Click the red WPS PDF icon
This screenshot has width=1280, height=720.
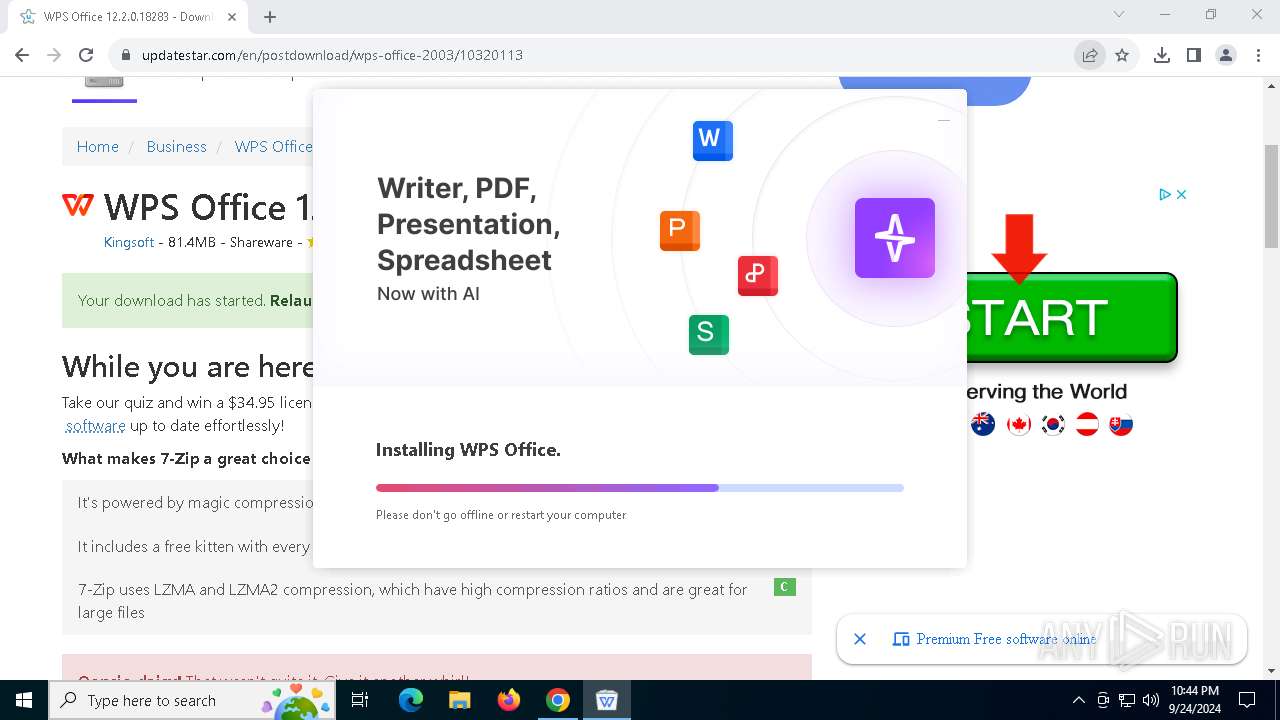click(x=757, y=275)
